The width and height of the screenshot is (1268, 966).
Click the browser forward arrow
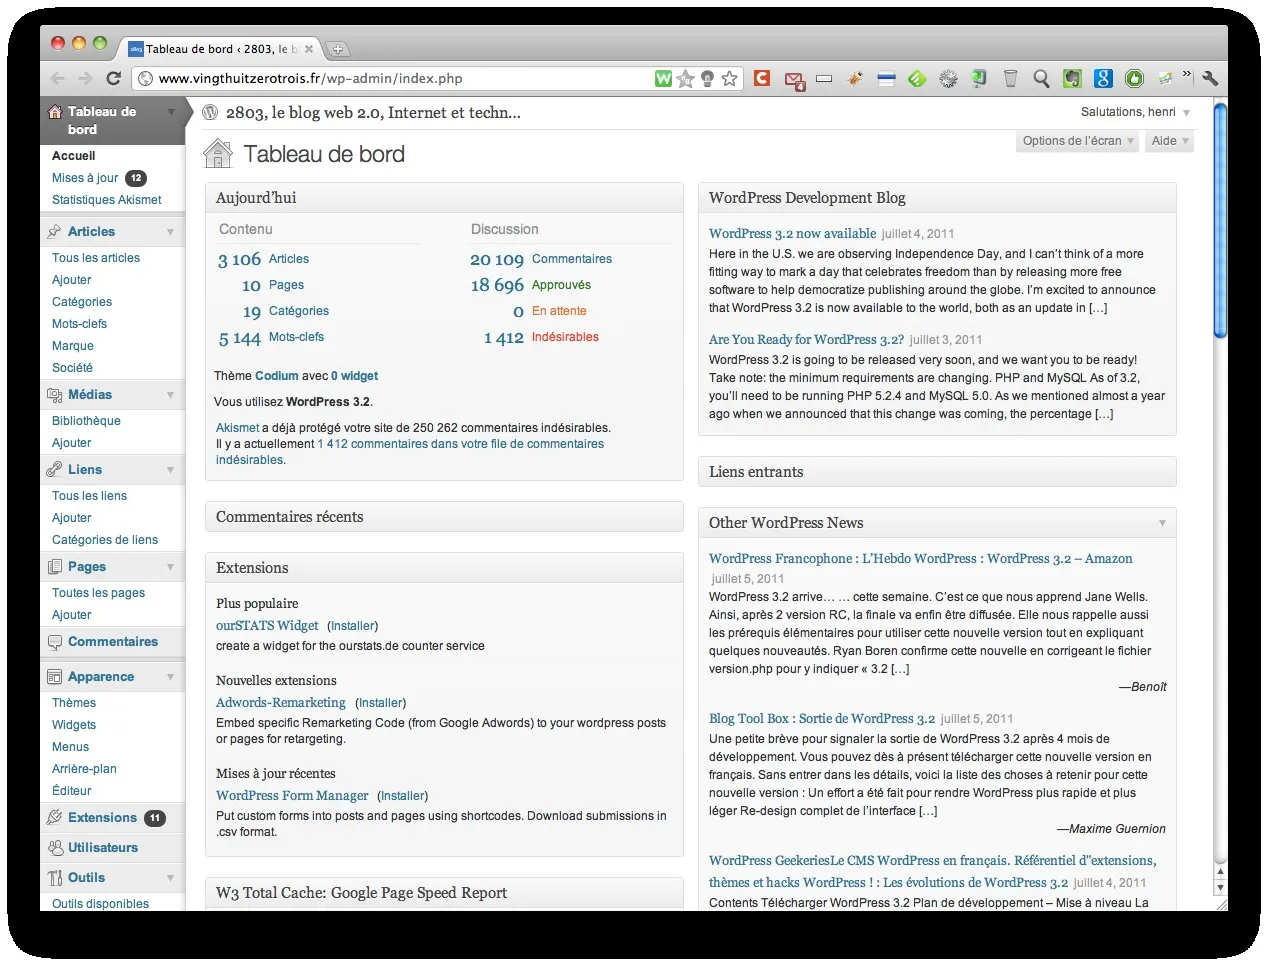pos(85,78)
